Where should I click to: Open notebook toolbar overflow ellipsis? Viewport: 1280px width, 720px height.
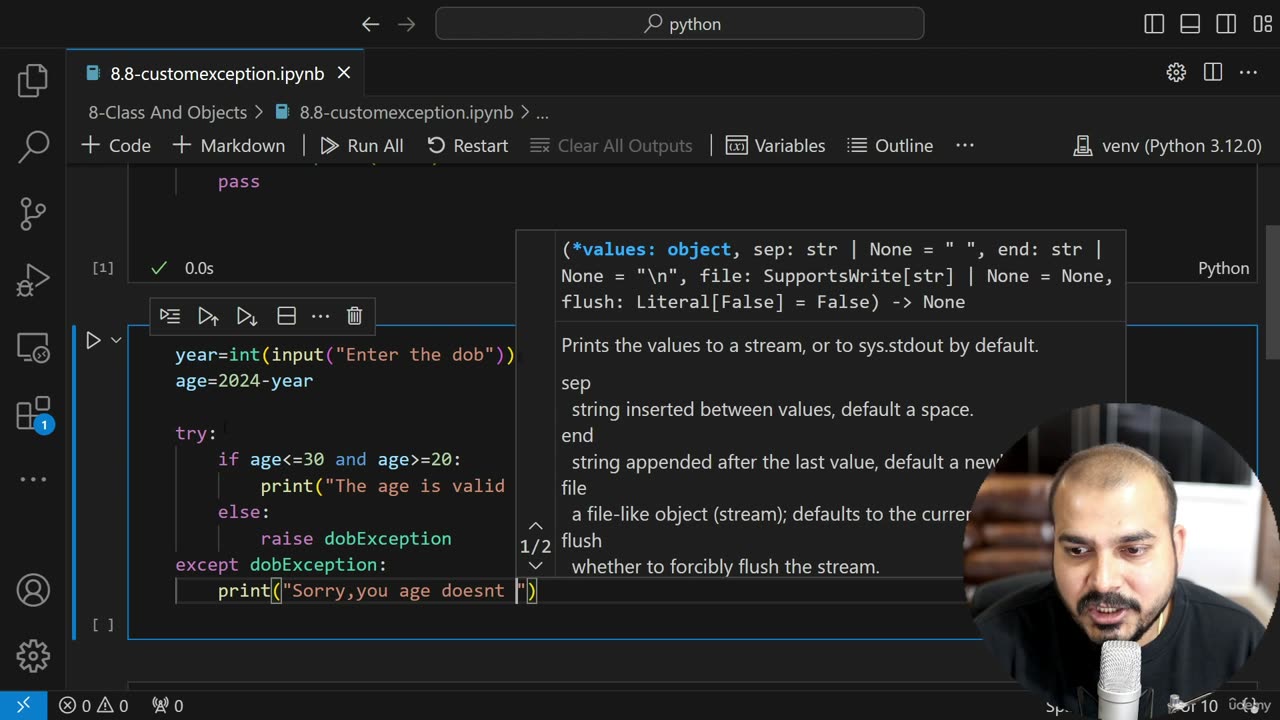pos(965,145)
